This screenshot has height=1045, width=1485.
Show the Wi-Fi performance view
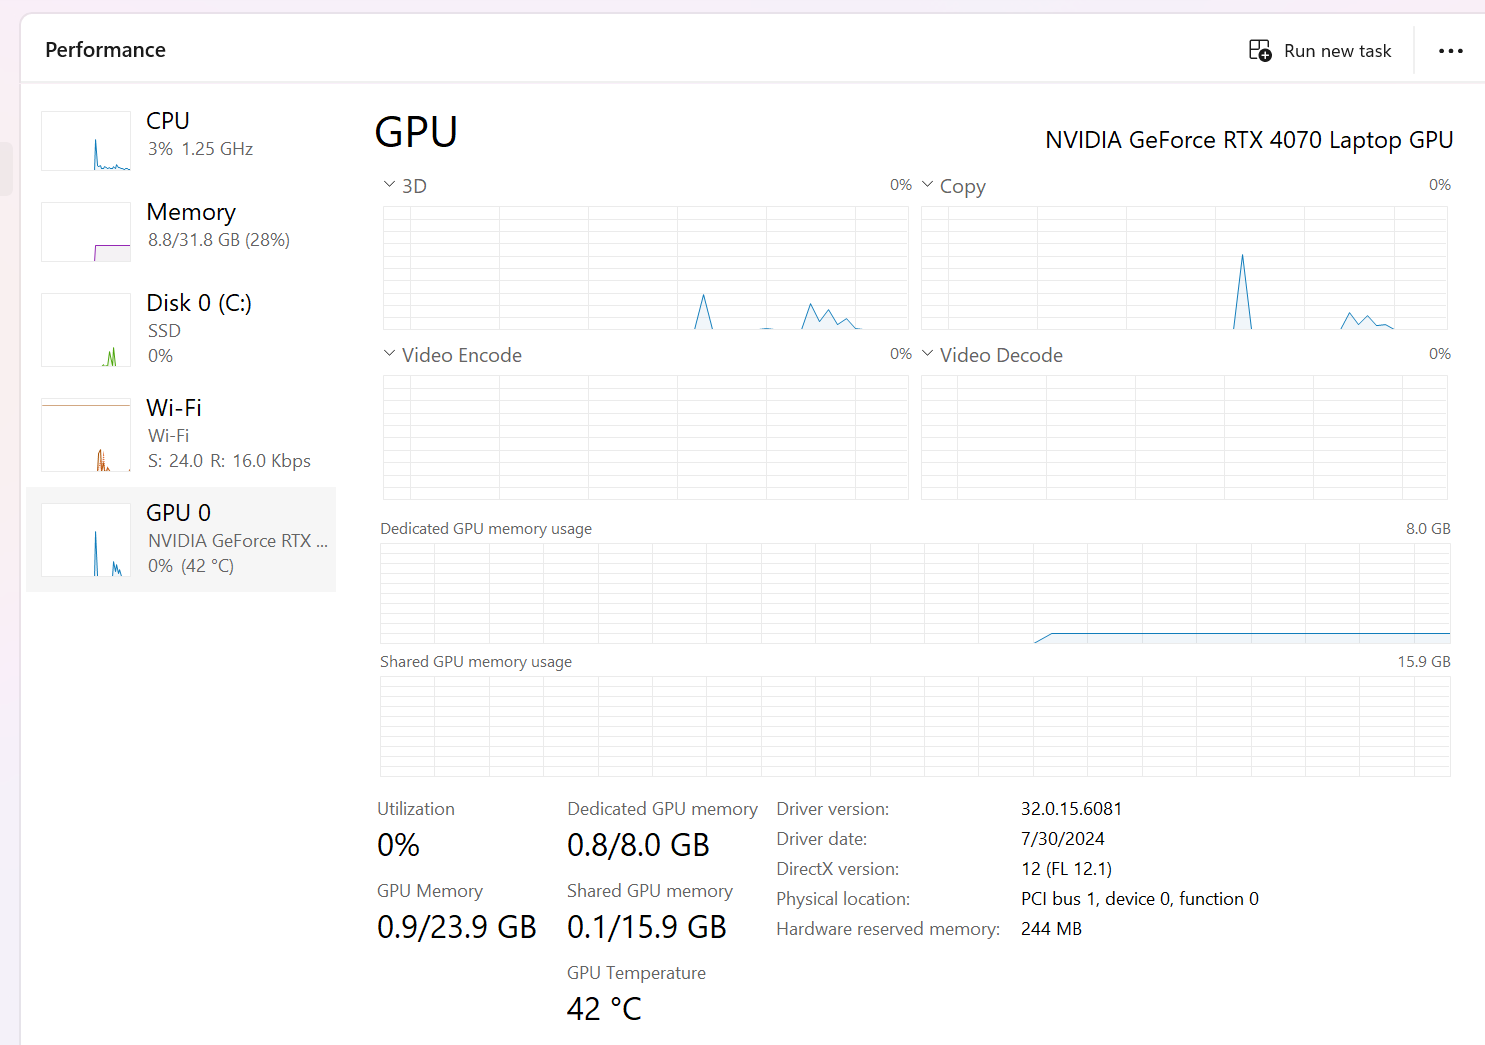click(x=181, y=435)
